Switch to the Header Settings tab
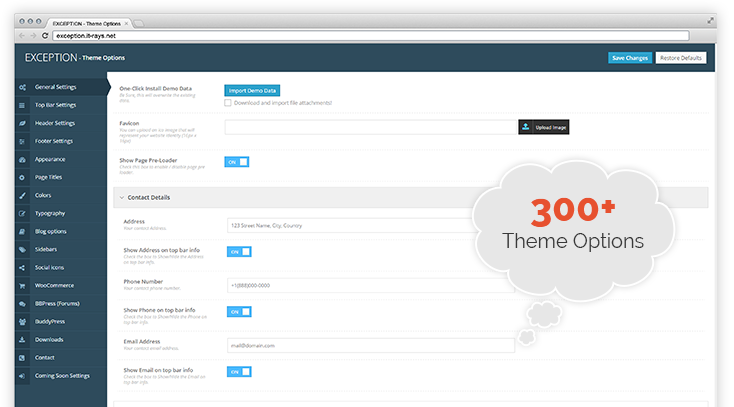The width and height of the screenshot is (734, 407). coord(56,123)
